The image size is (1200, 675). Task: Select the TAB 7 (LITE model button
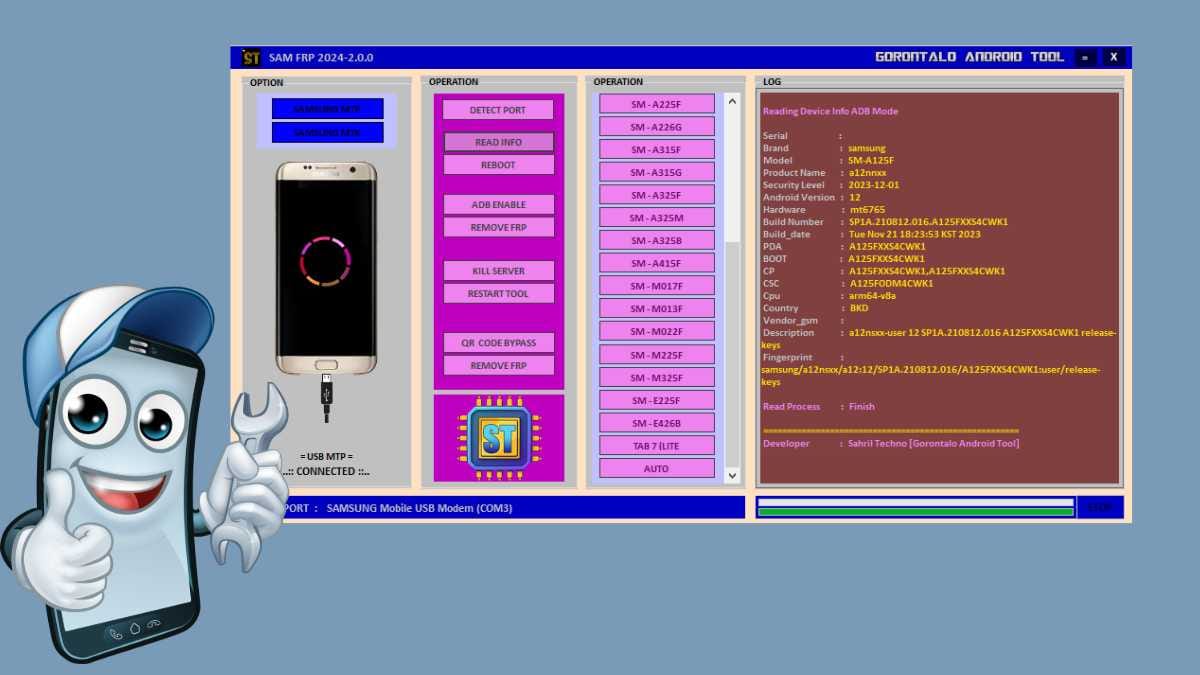click(x=656, y=446)
